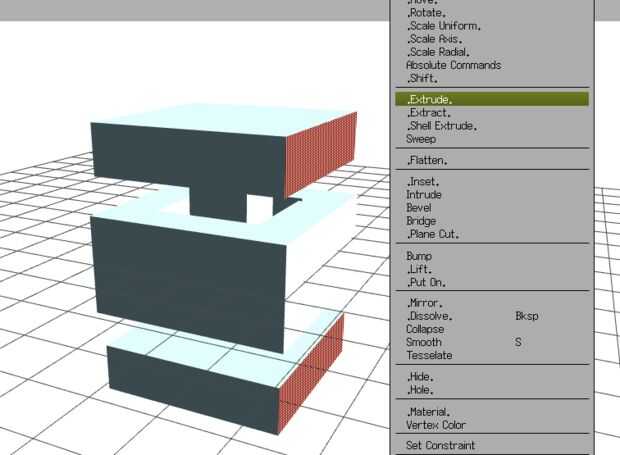Choose Bridge in the menu
Image resolution: width=620 pixels, height=455 pixels.
coord(492,221)
